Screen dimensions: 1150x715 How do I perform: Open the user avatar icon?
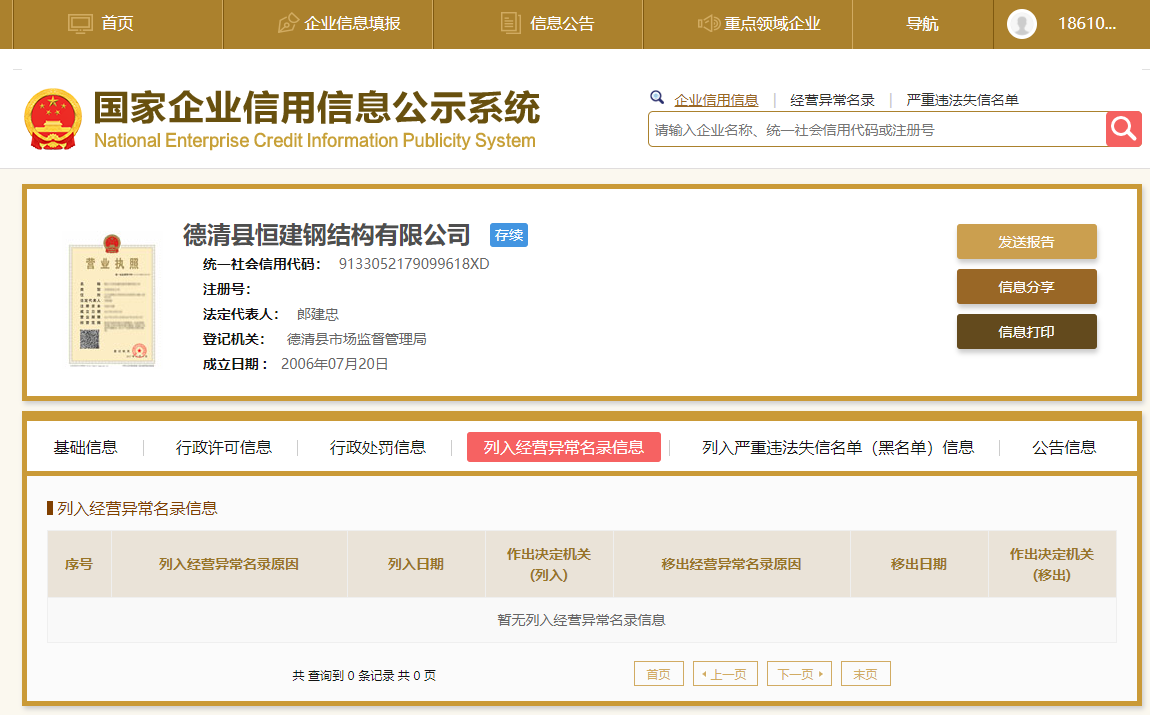click(1022, 23)
